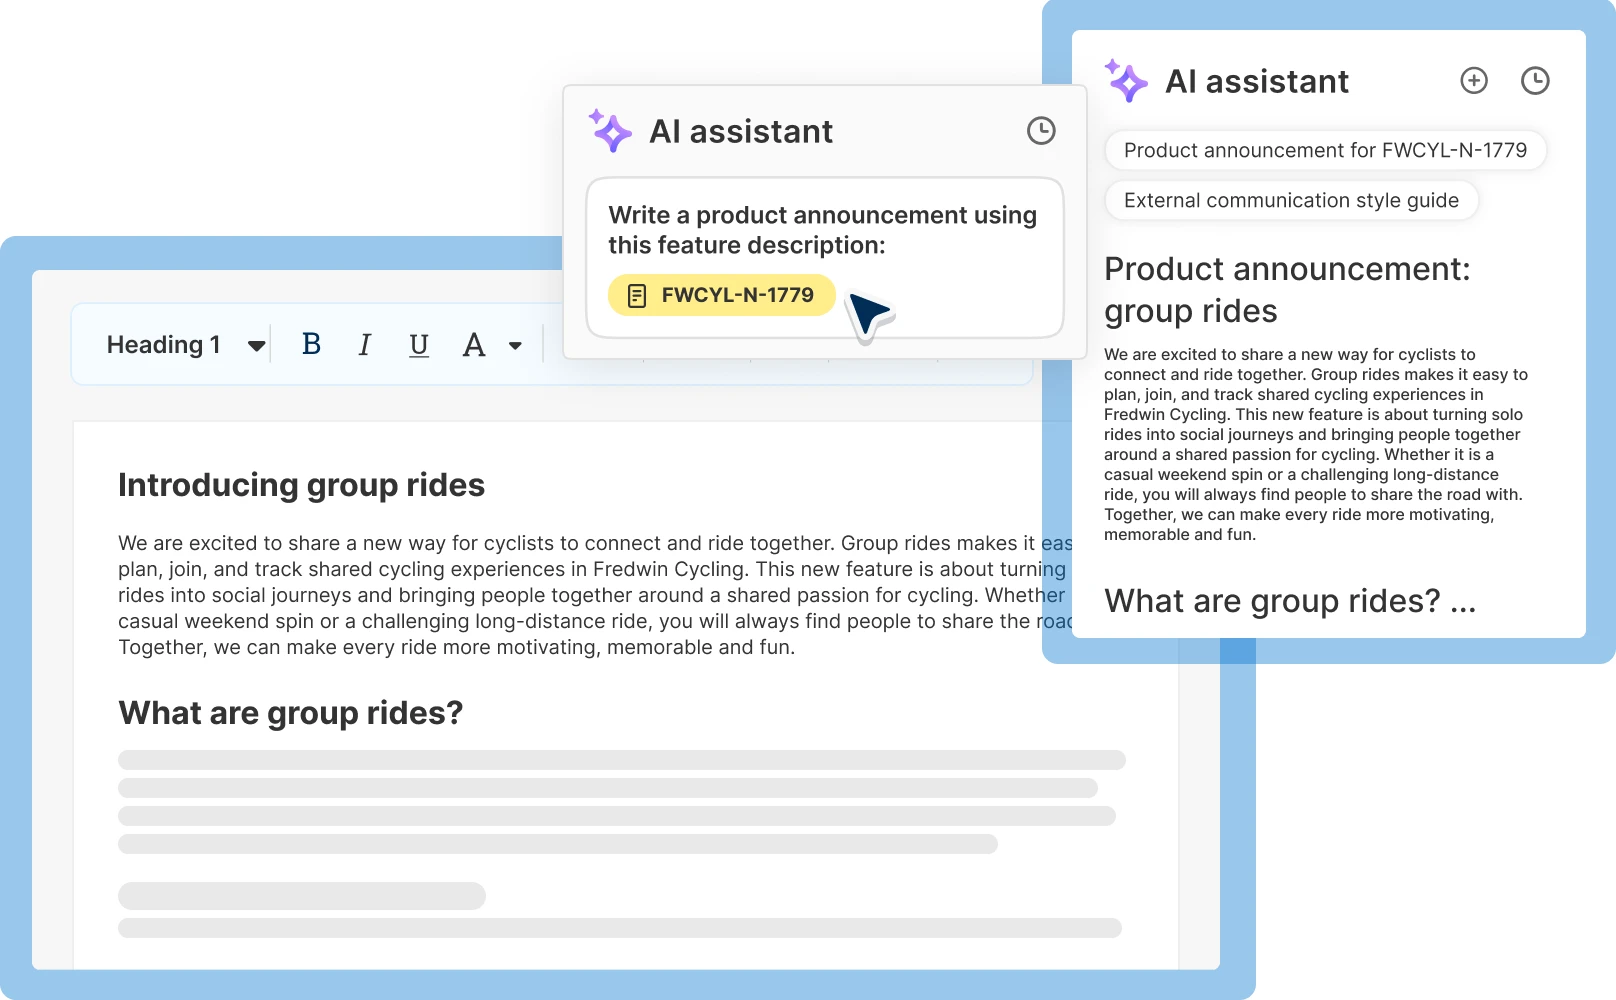Screen dimensions: 1616x1000
Task: Open the font color swatch control
Action: [474, 345]
